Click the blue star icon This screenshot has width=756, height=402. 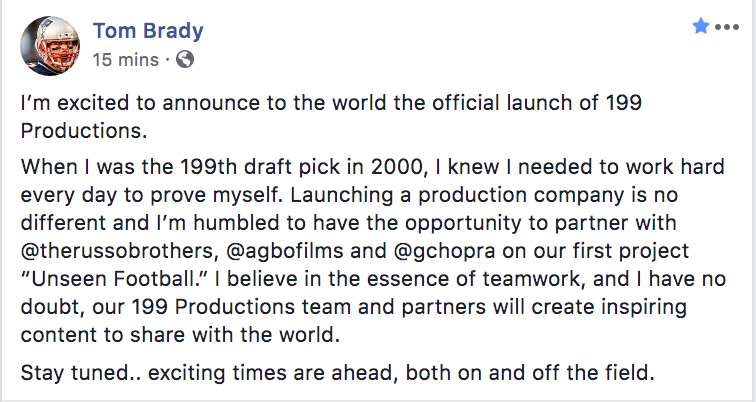pyautogui.click(x=701, y=27)
